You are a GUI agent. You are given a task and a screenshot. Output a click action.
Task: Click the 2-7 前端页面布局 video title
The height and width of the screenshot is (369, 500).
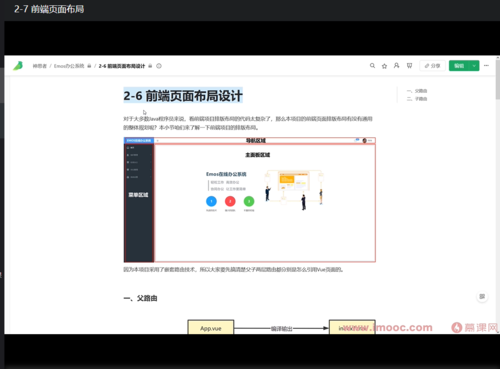pos(49,9)
